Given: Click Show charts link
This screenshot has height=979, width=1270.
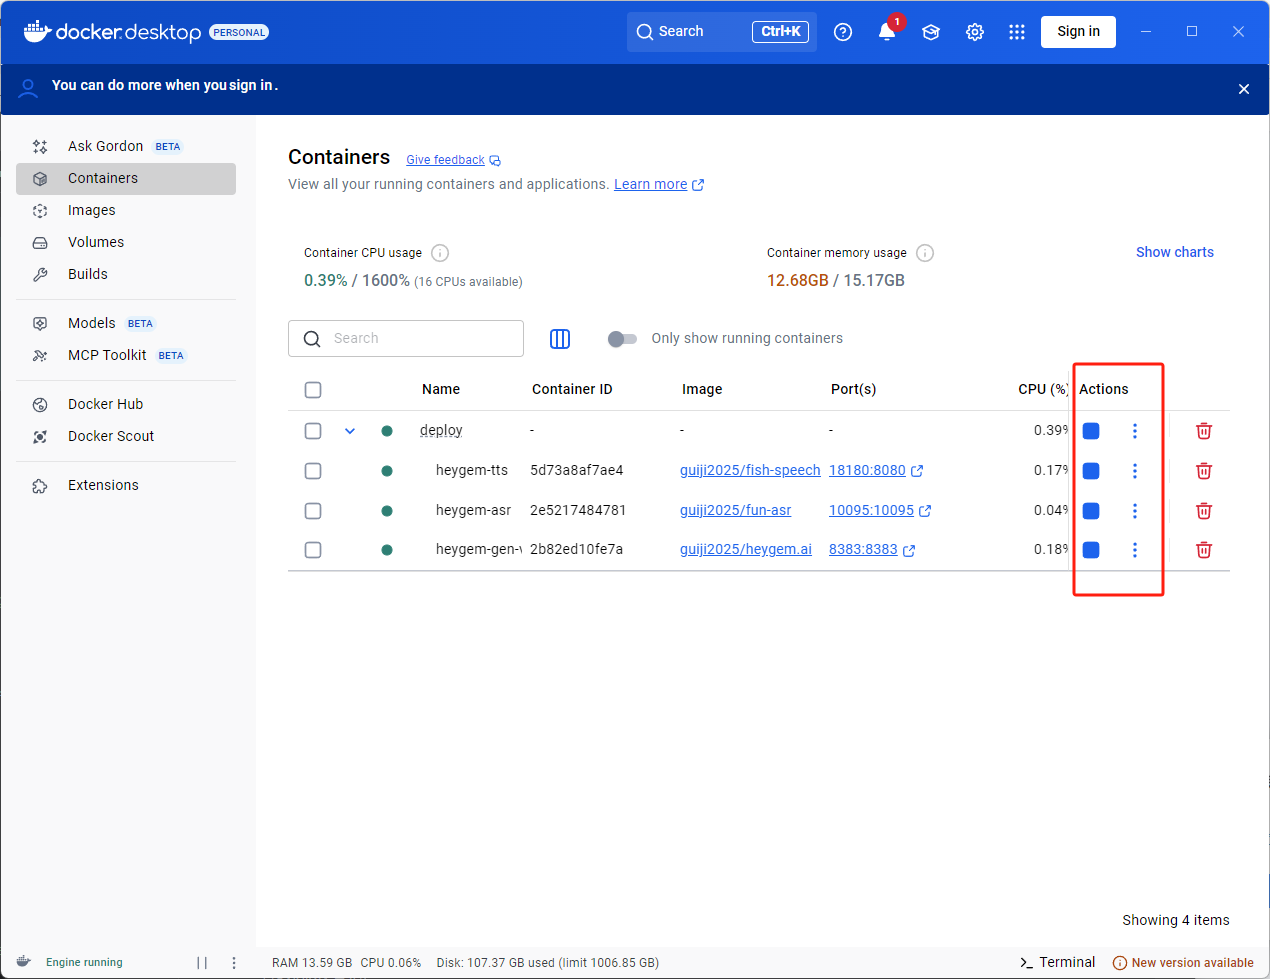Looking at the screenshot, I should 1174,252.
